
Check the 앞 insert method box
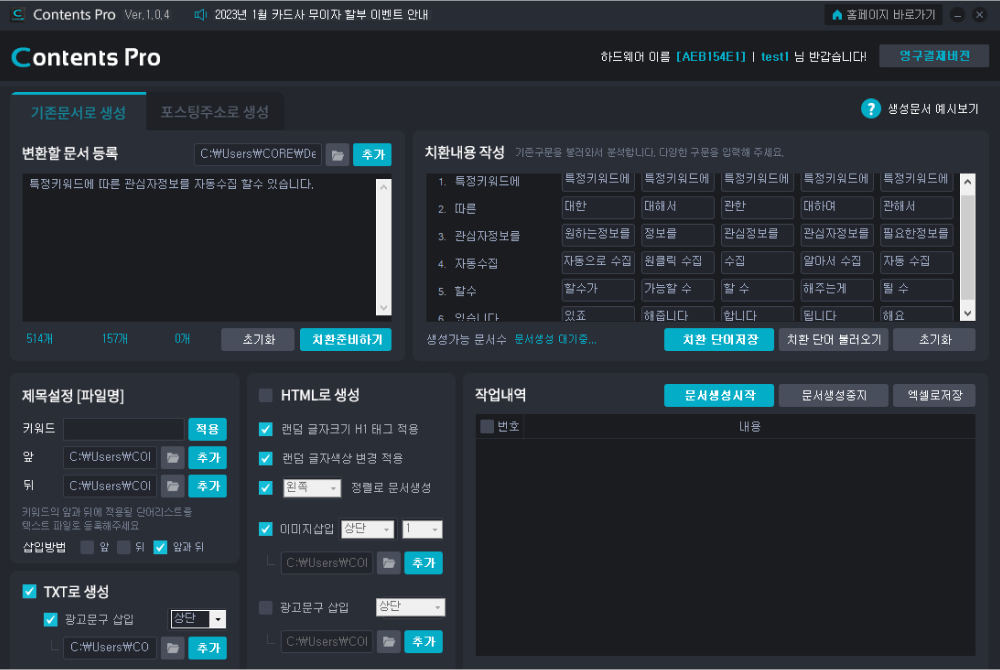click(87, 547)
